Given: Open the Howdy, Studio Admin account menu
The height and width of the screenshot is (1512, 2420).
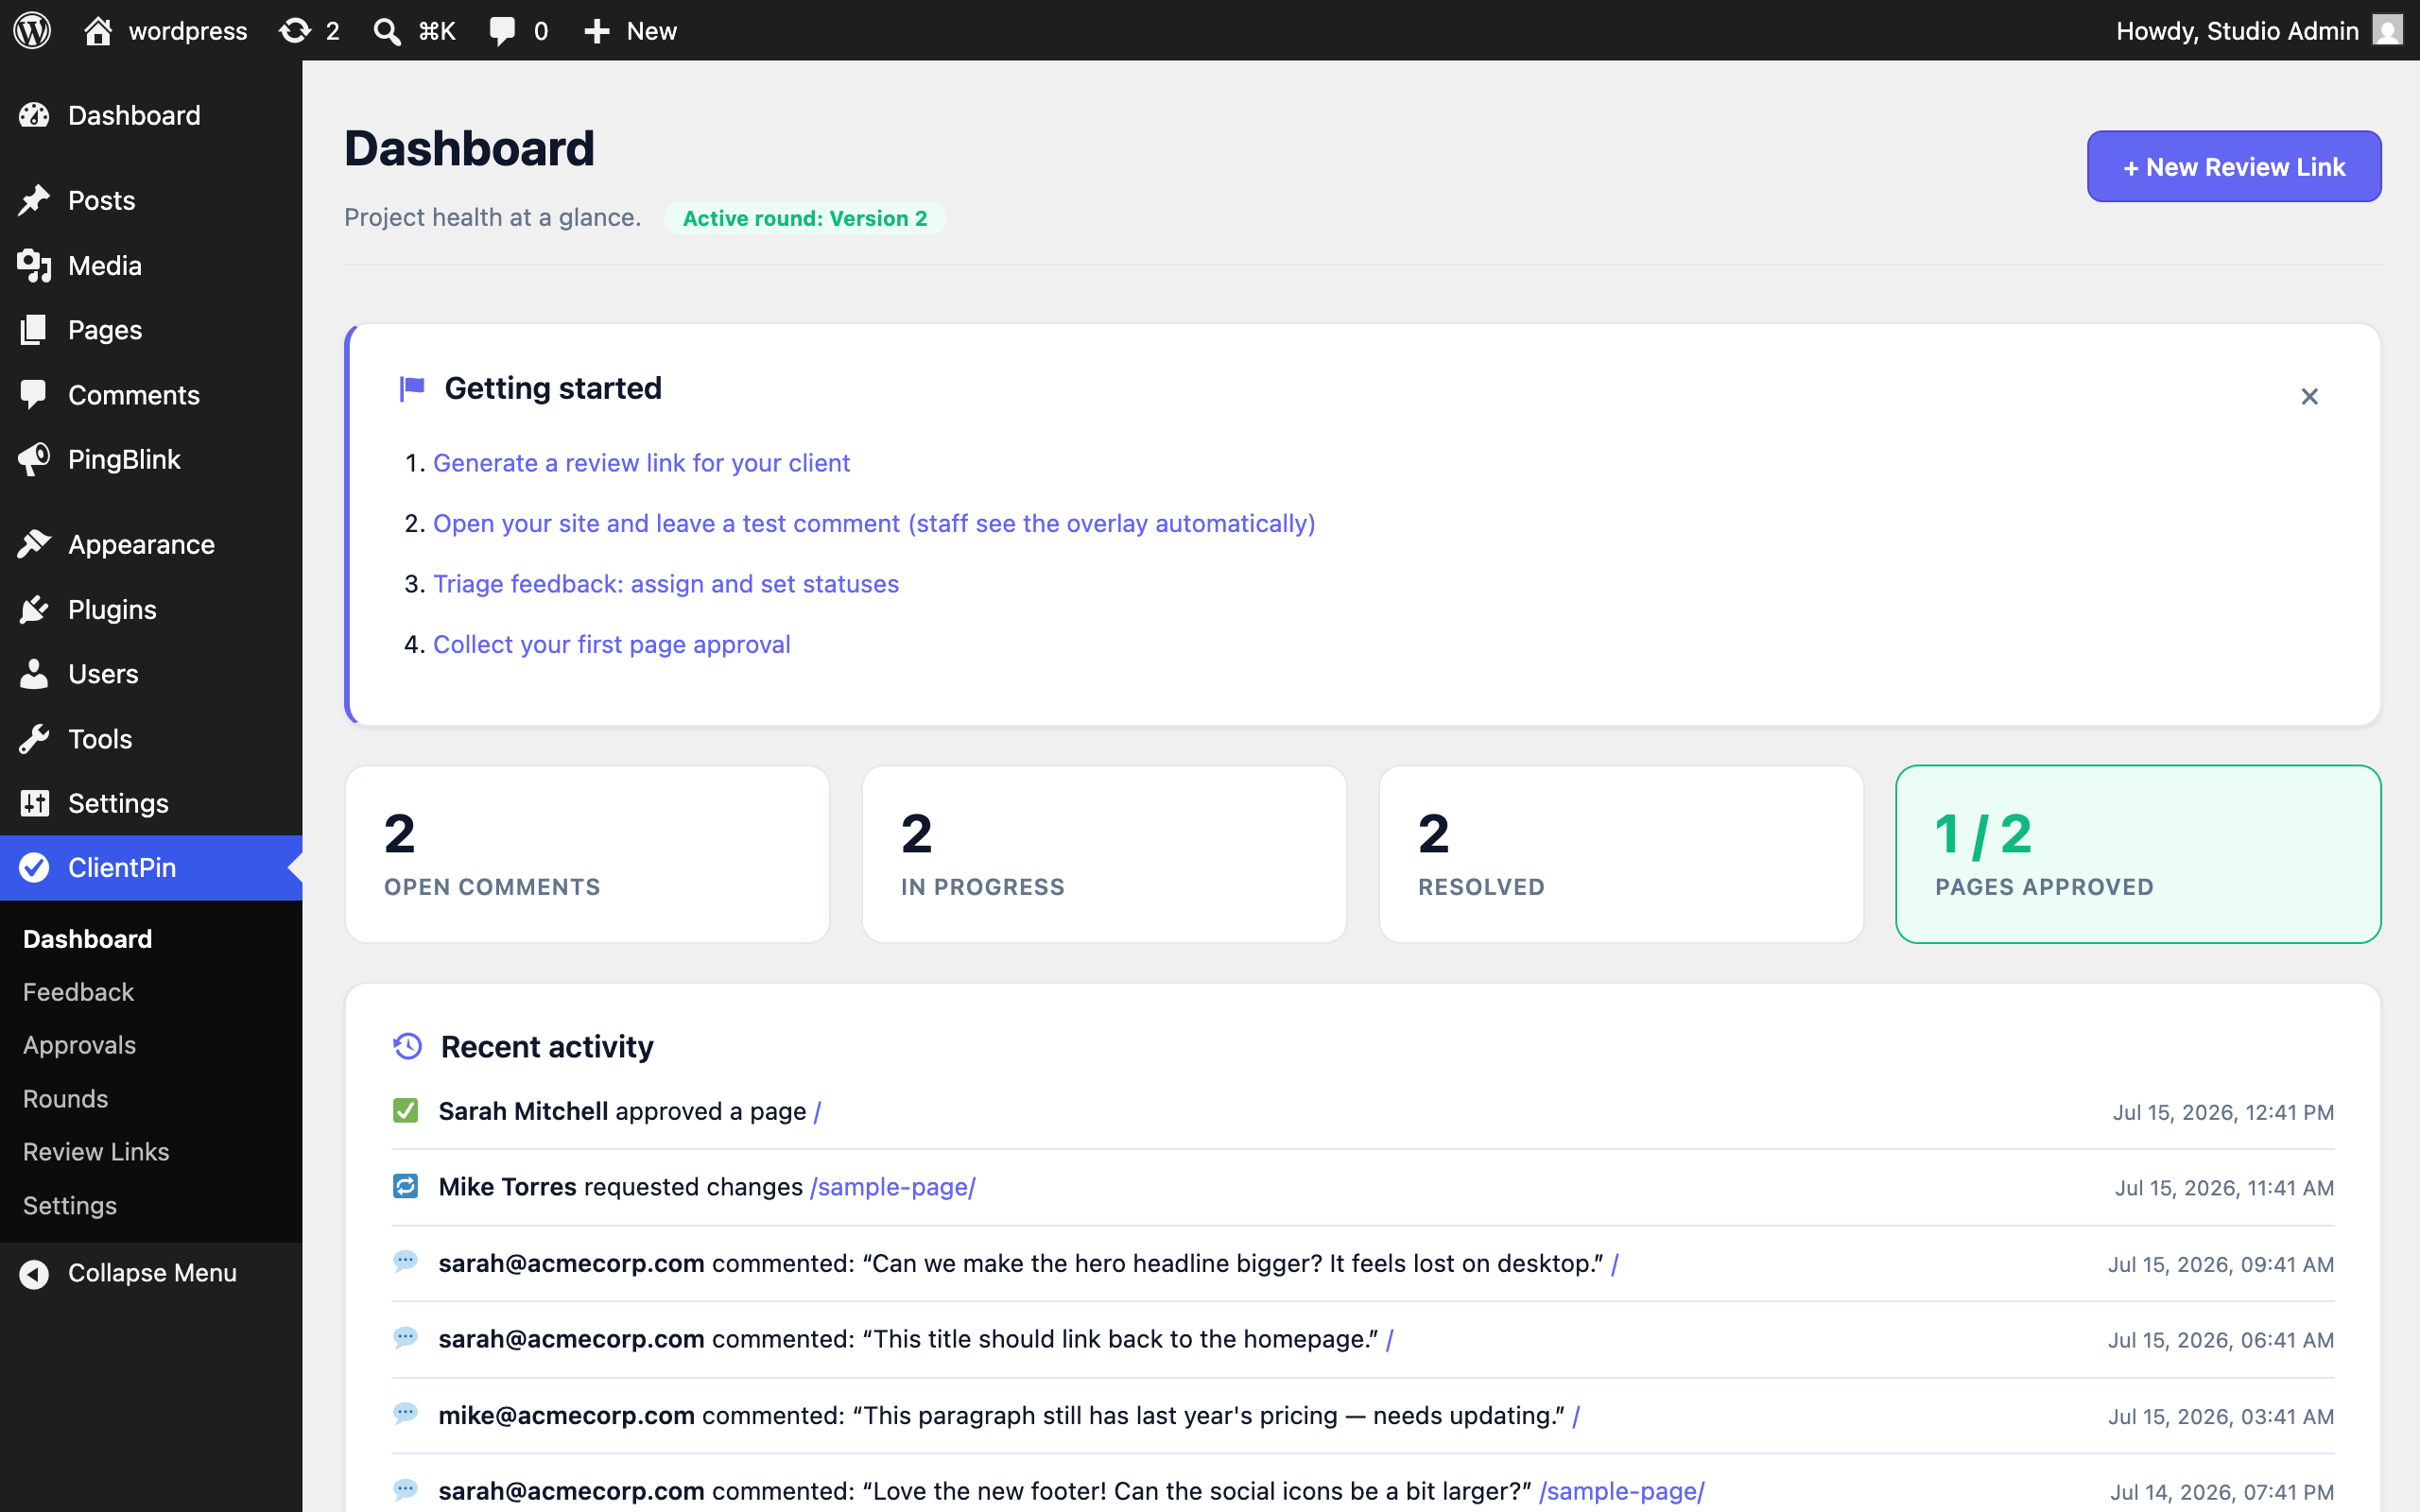Looking at the screenshot, I should (2258, 30).
